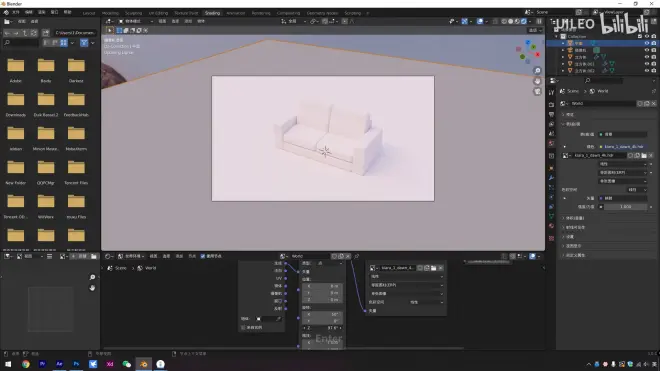Screen dimensions: 660x371
Task: Toggle the Use Nodes checkbox in node editor
Action: [203, 256]
